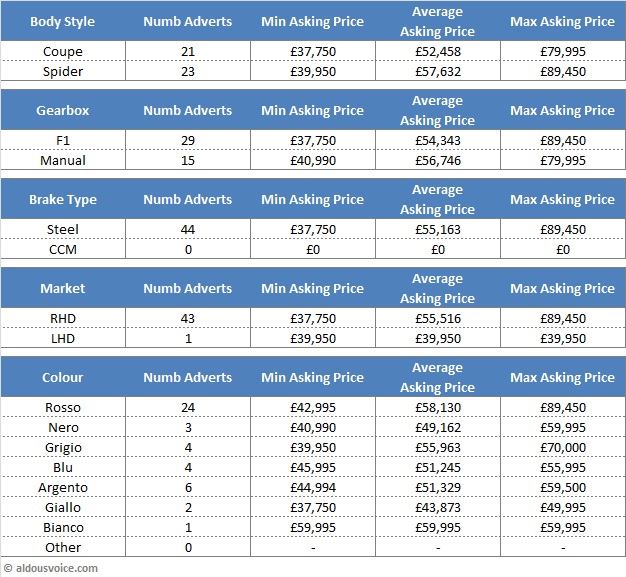
Task: Click the Colour header cell
Action: 63,377
